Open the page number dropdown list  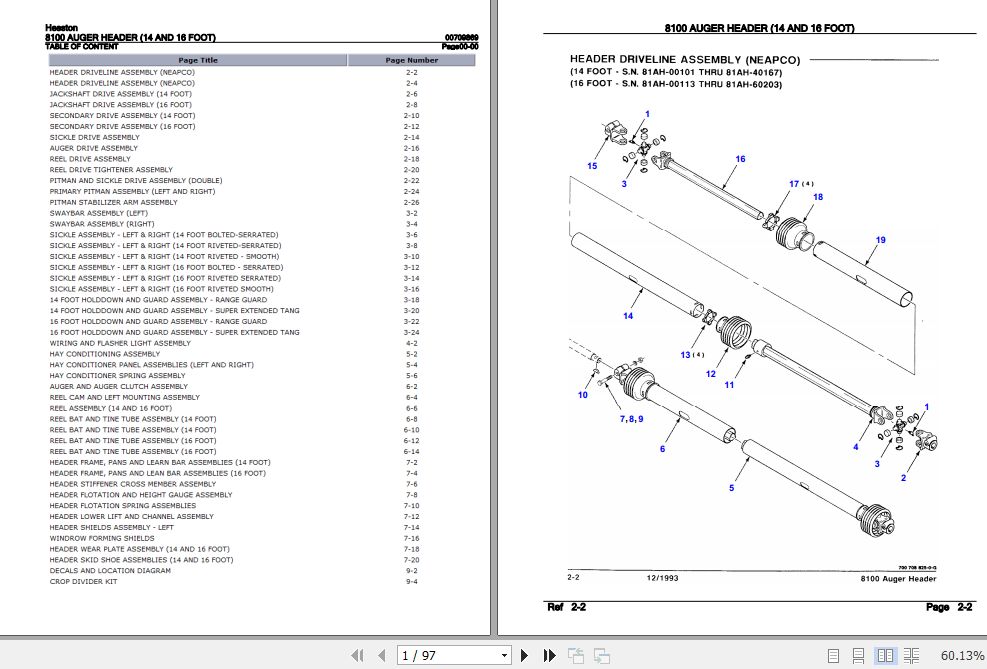(x=503, y=655)
